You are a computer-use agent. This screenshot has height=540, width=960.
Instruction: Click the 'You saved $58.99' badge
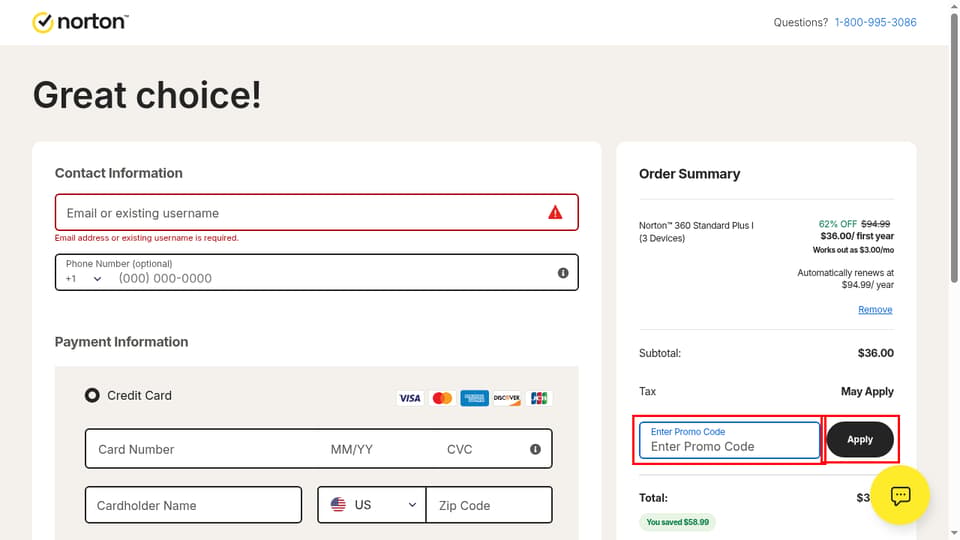coord(678,522)
